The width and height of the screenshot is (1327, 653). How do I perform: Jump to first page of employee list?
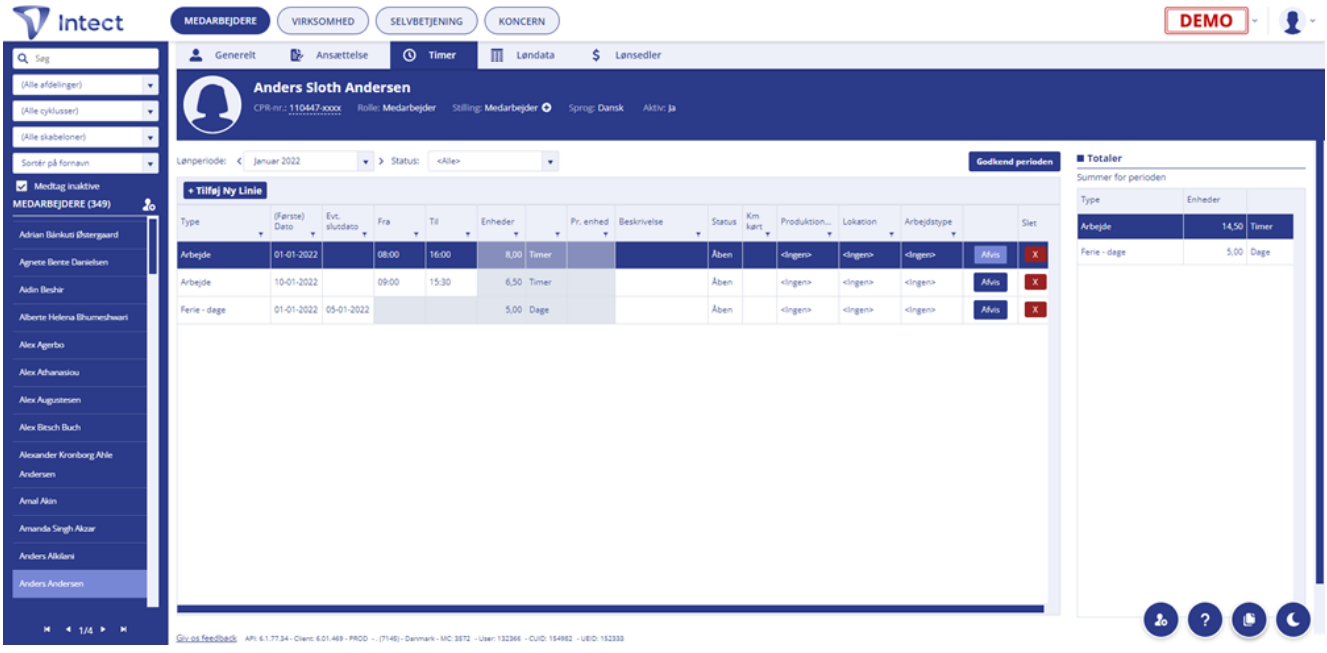coord(46,630)
